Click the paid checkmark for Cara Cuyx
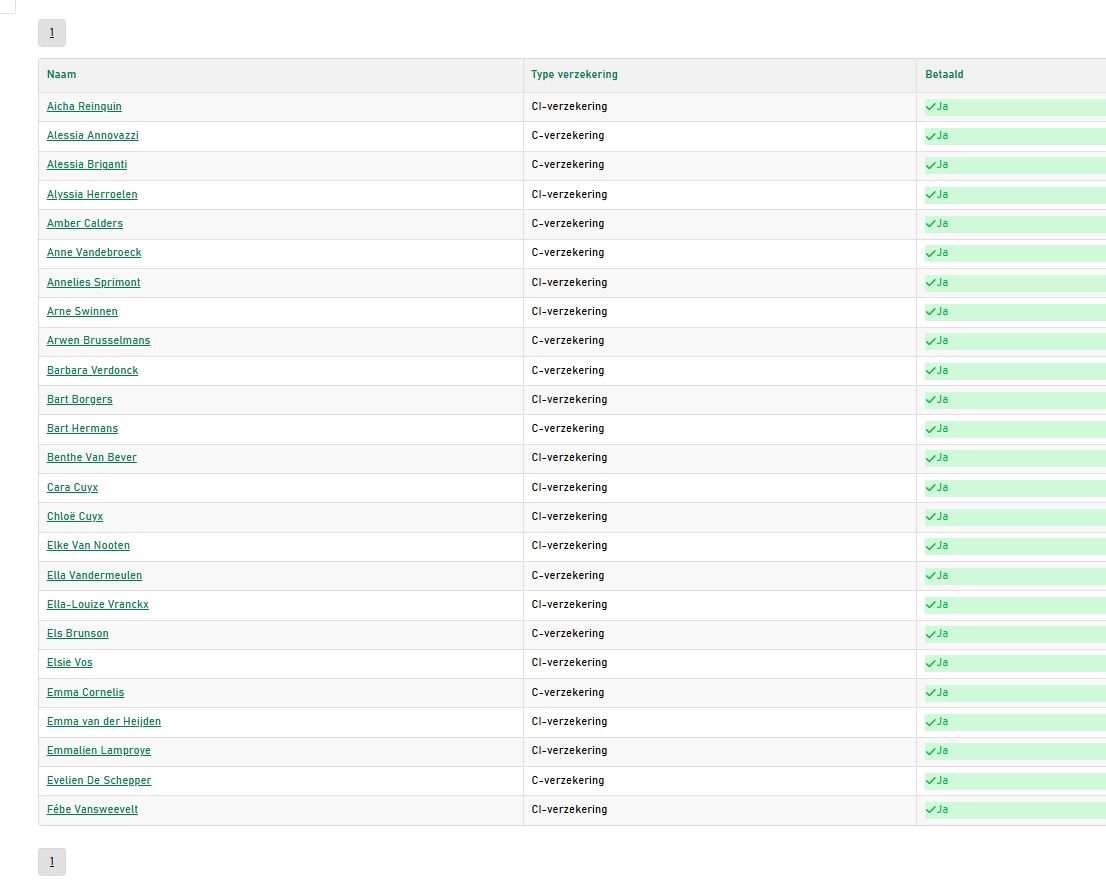The image size is (1106, 889). 931,487
